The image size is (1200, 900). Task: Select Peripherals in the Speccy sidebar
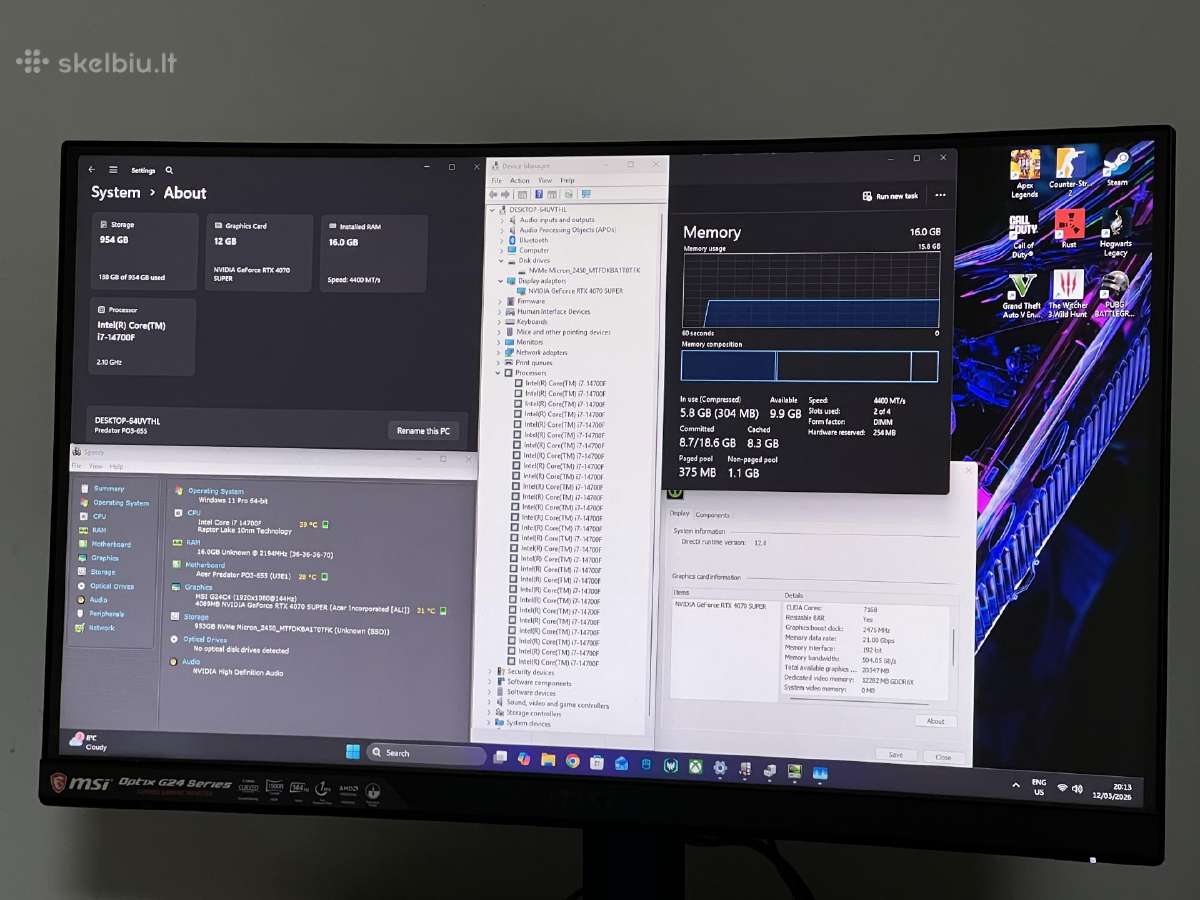point(99,614)
